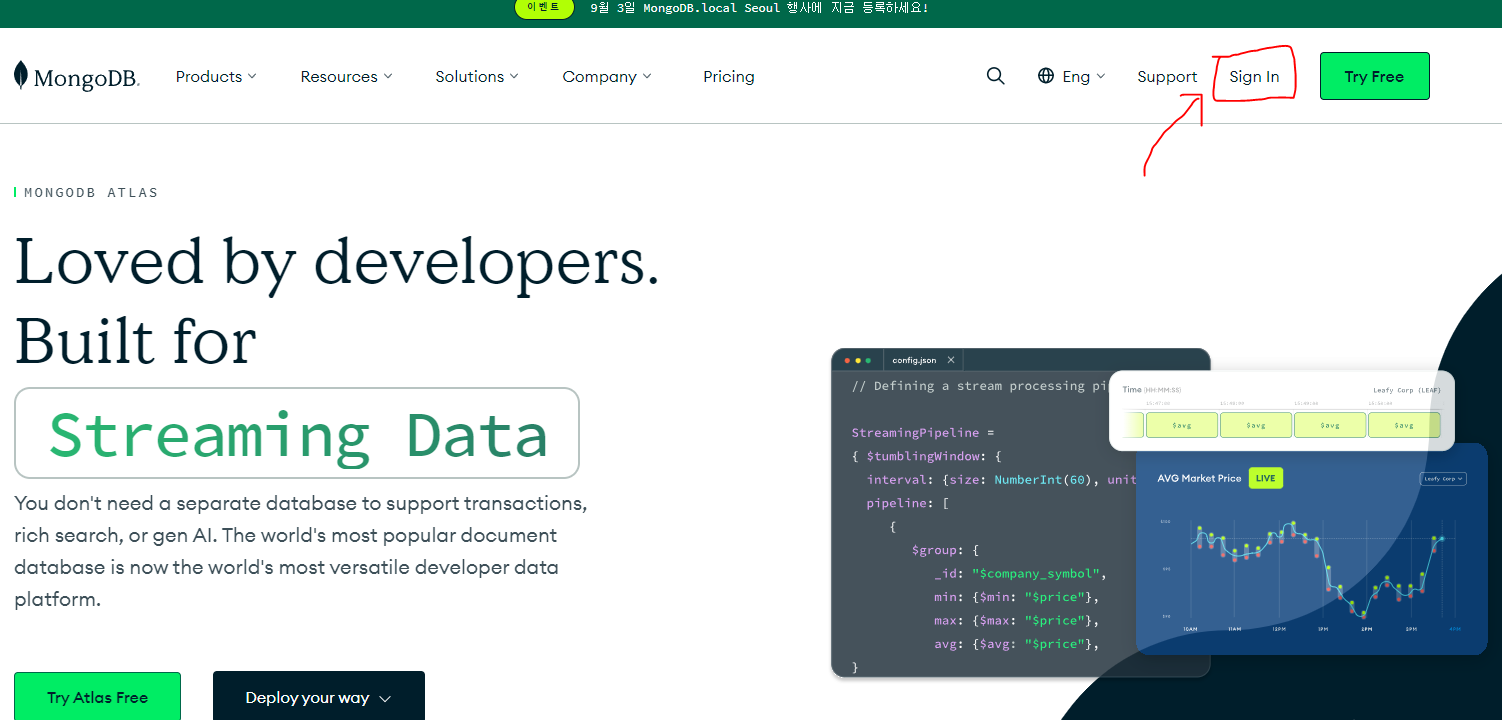The width and height of the screenshot is (1502, 720).
Task: Click the Leafy Corp (LEAF) label
Action: pos(1407,390)
